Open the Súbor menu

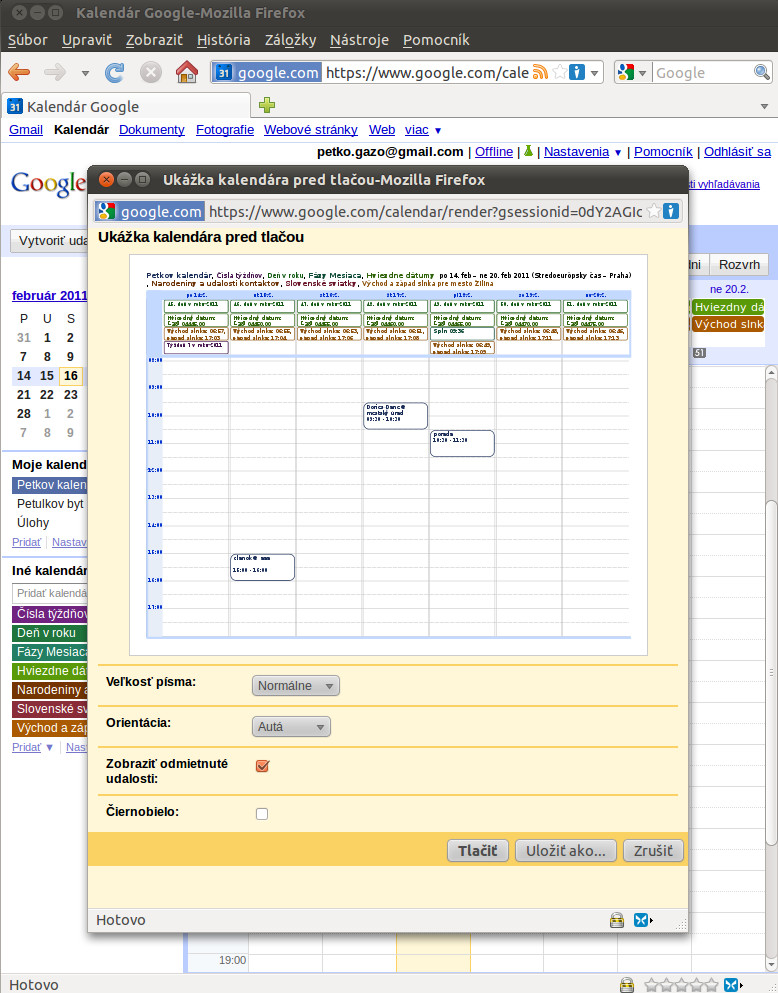(27, 40)
